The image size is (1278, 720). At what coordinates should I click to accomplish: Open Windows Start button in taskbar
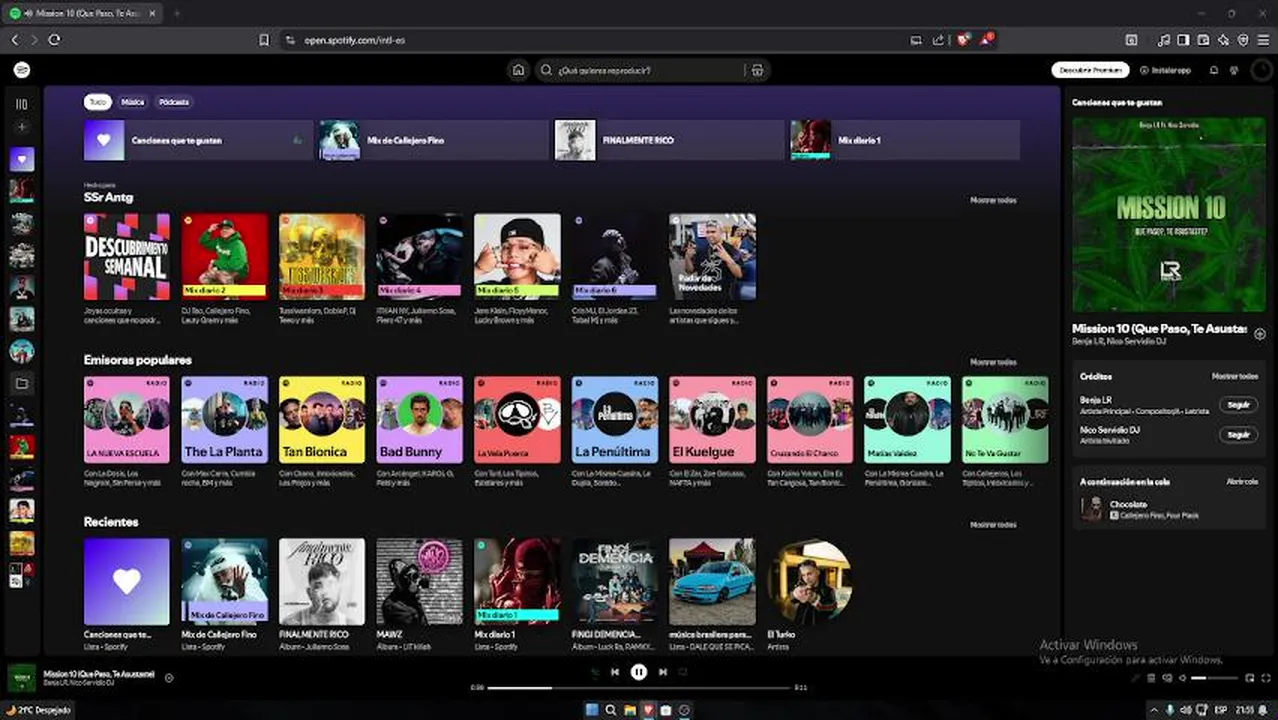pos(592,710)
